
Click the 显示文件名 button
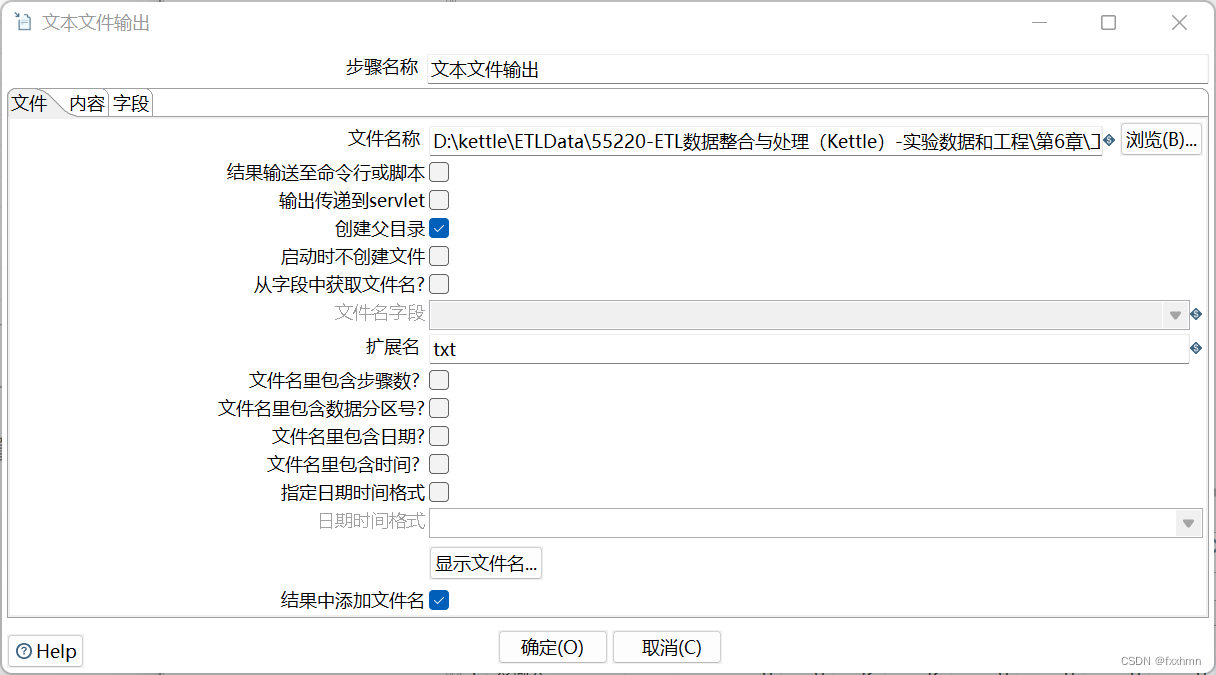coord(486,562)
